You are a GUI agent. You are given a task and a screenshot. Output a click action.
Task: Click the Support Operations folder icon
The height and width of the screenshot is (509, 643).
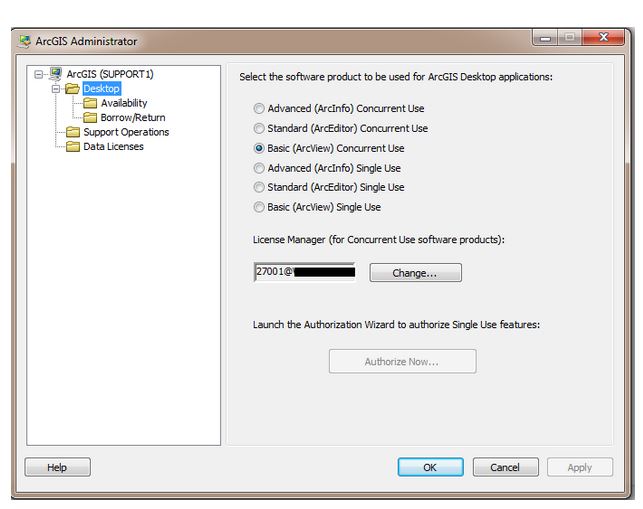[x=73, y=132]
